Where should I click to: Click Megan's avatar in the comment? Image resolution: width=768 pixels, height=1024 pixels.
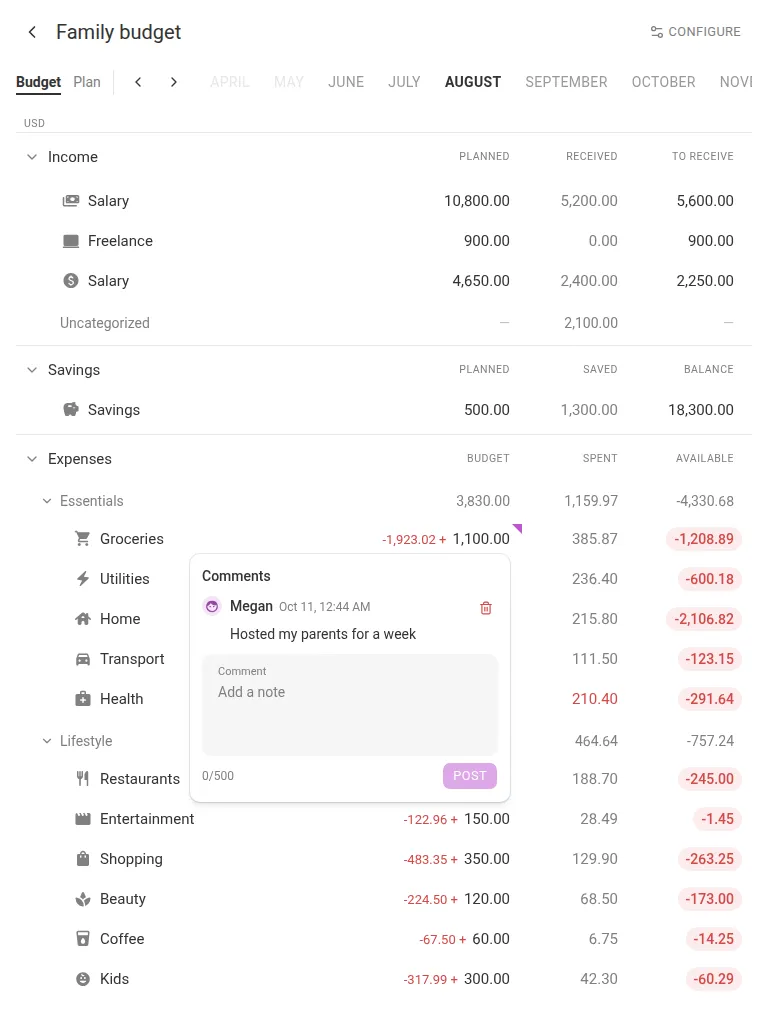[x=212, y=607]
